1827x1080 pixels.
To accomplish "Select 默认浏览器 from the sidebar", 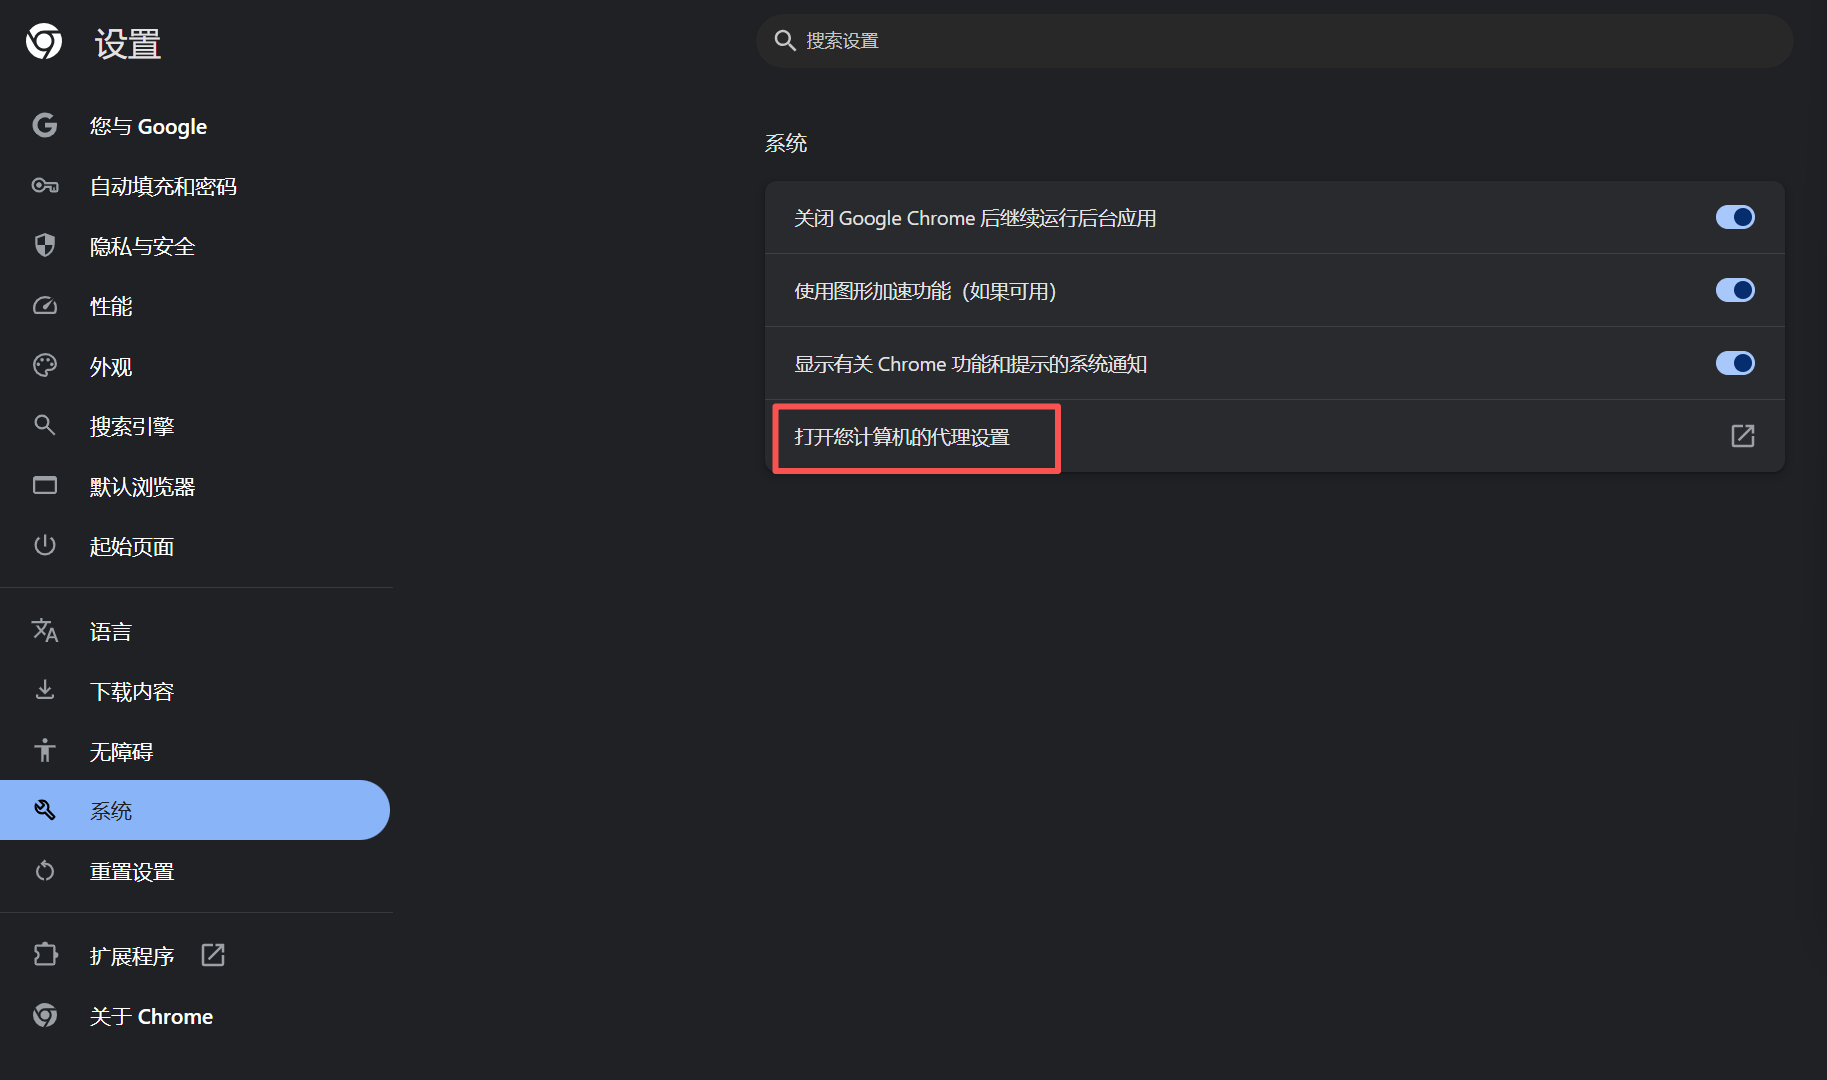I will pos(142,487).
